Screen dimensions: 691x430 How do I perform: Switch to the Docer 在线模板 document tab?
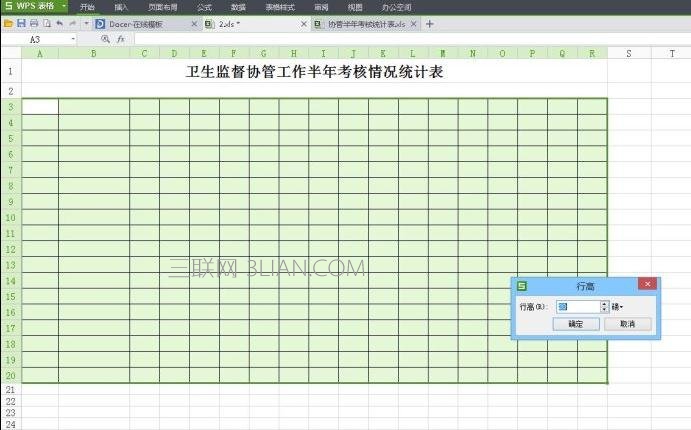(x=145, y=24)
